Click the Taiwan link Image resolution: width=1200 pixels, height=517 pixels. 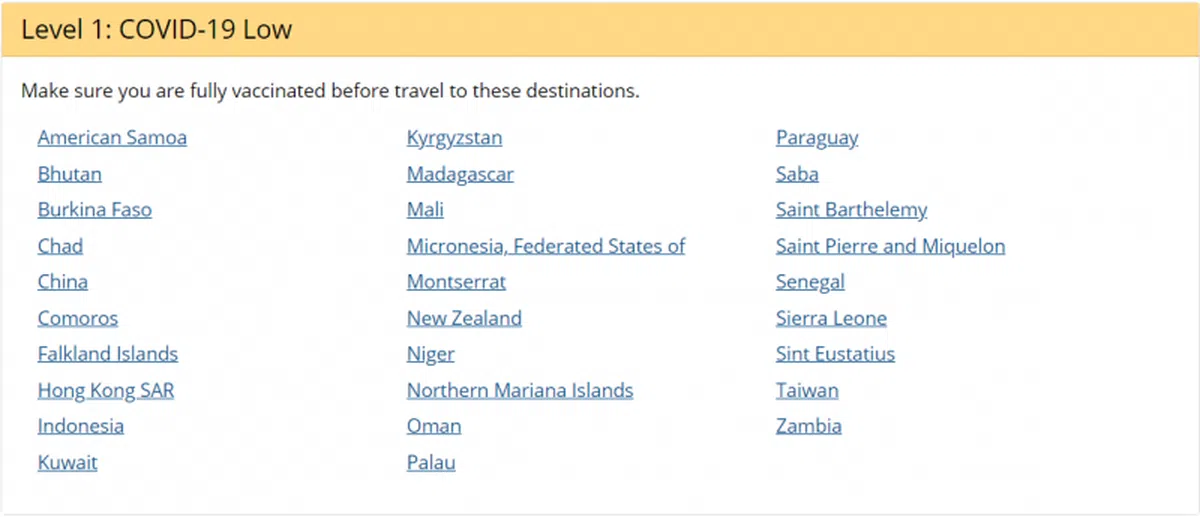coord(807,390)
